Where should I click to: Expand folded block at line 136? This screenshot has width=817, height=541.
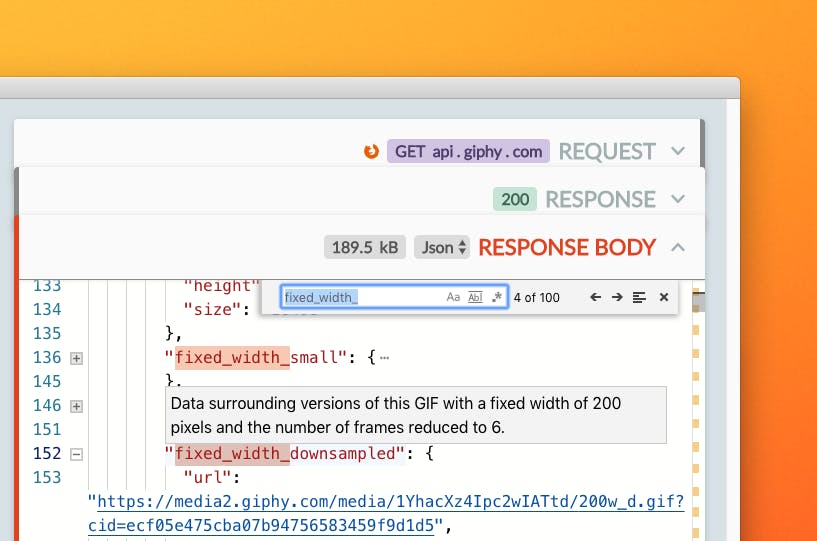pos(77,359)
